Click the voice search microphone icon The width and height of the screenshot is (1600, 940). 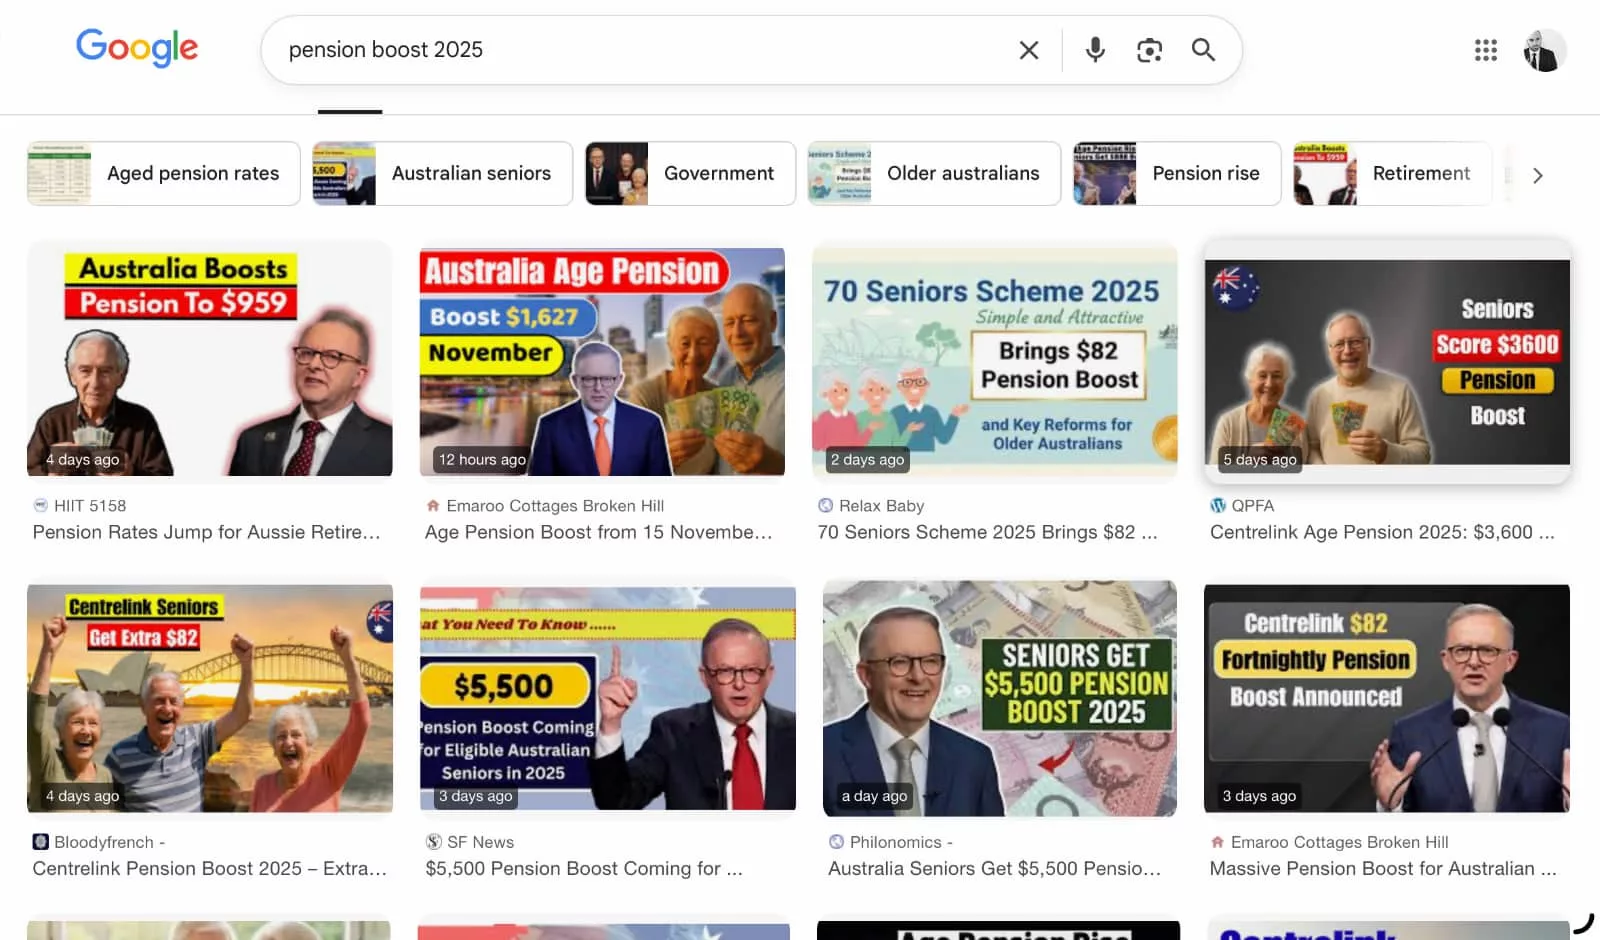(x=1094, y=49)
